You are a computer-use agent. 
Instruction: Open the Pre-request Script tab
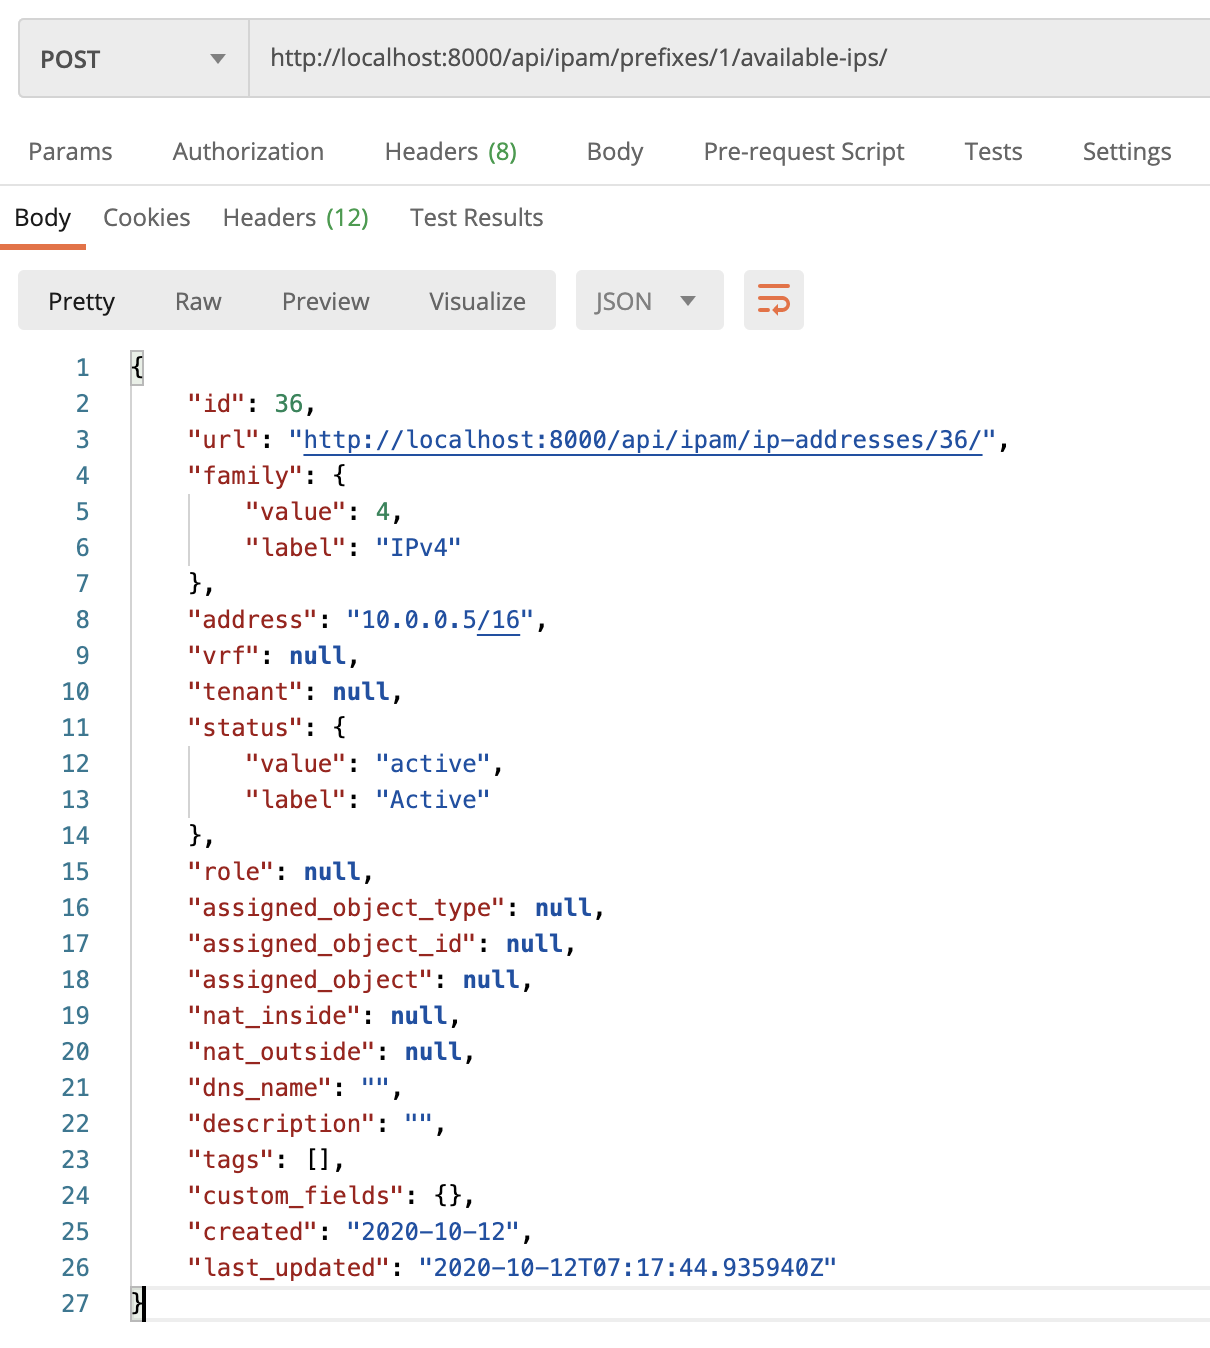pos(804,152)
